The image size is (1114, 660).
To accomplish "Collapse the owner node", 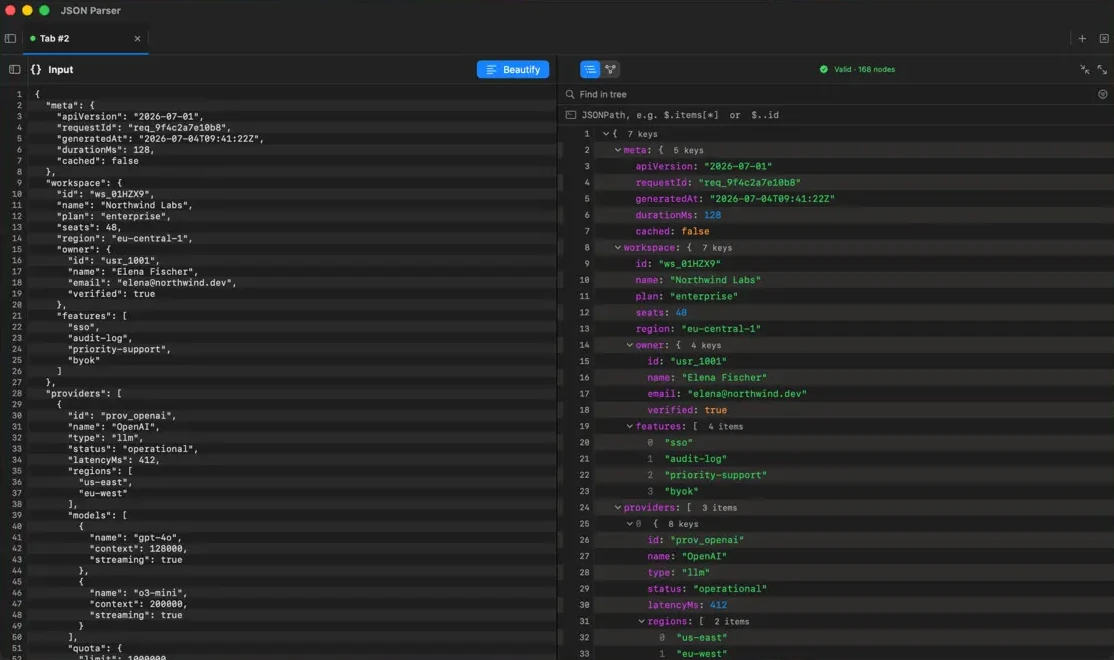I will click(x=629, y=345).
